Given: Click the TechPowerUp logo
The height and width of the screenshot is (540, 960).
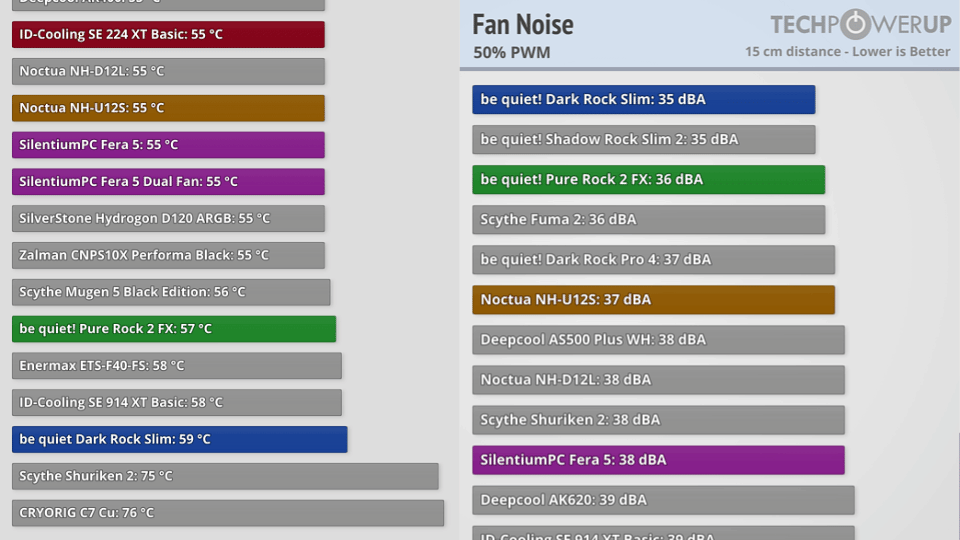Looking at the screenshot, I should (x=860, y=24).
